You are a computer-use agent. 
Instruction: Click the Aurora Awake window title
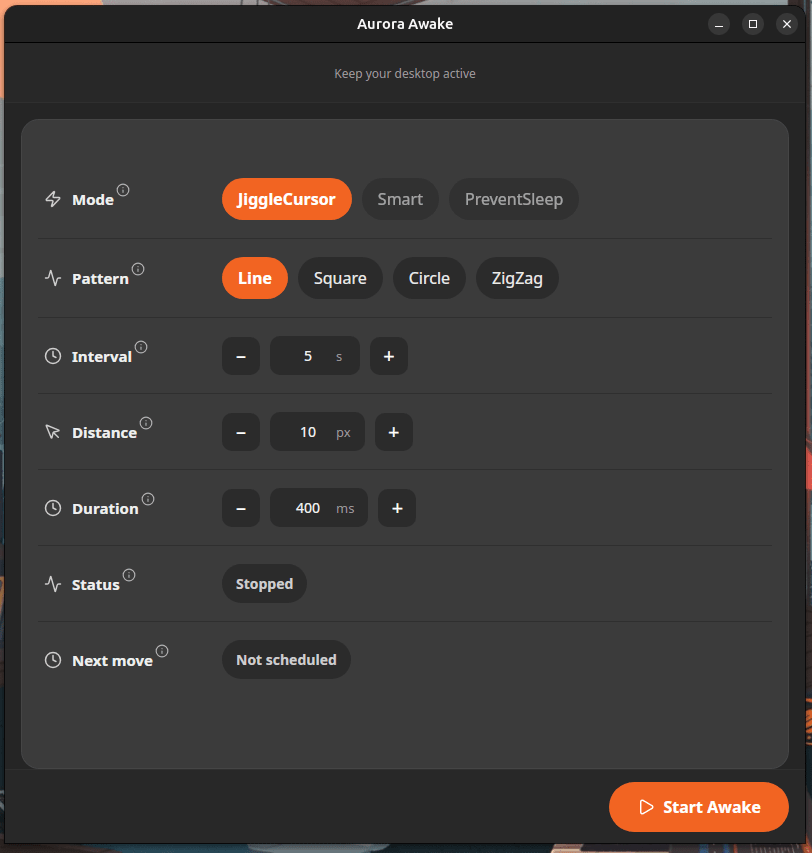tap(405, 24)
